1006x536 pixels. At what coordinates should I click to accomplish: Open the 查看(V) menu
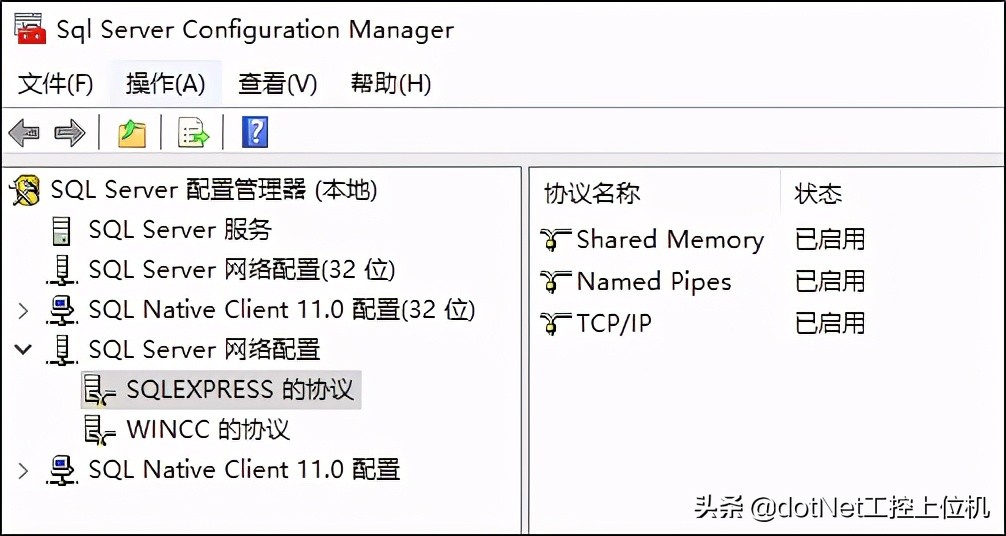click(x=277, y=84)
